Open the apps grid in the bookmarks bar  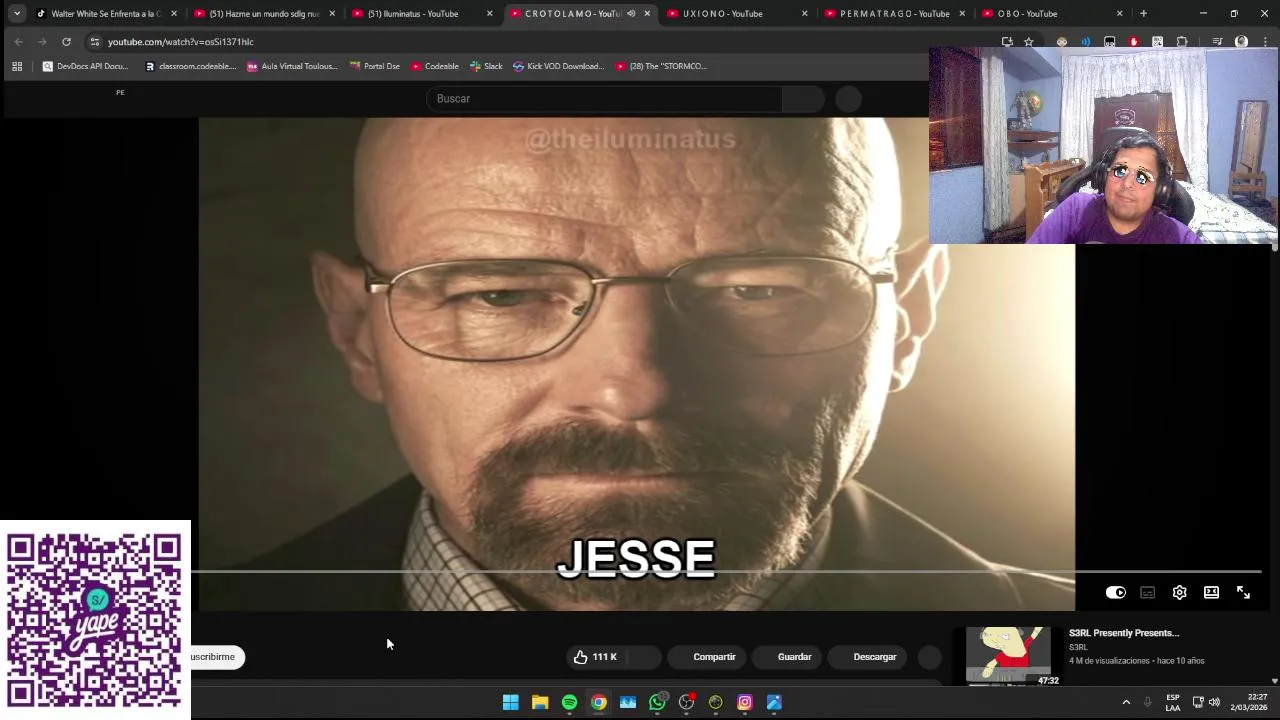point(17,66)
